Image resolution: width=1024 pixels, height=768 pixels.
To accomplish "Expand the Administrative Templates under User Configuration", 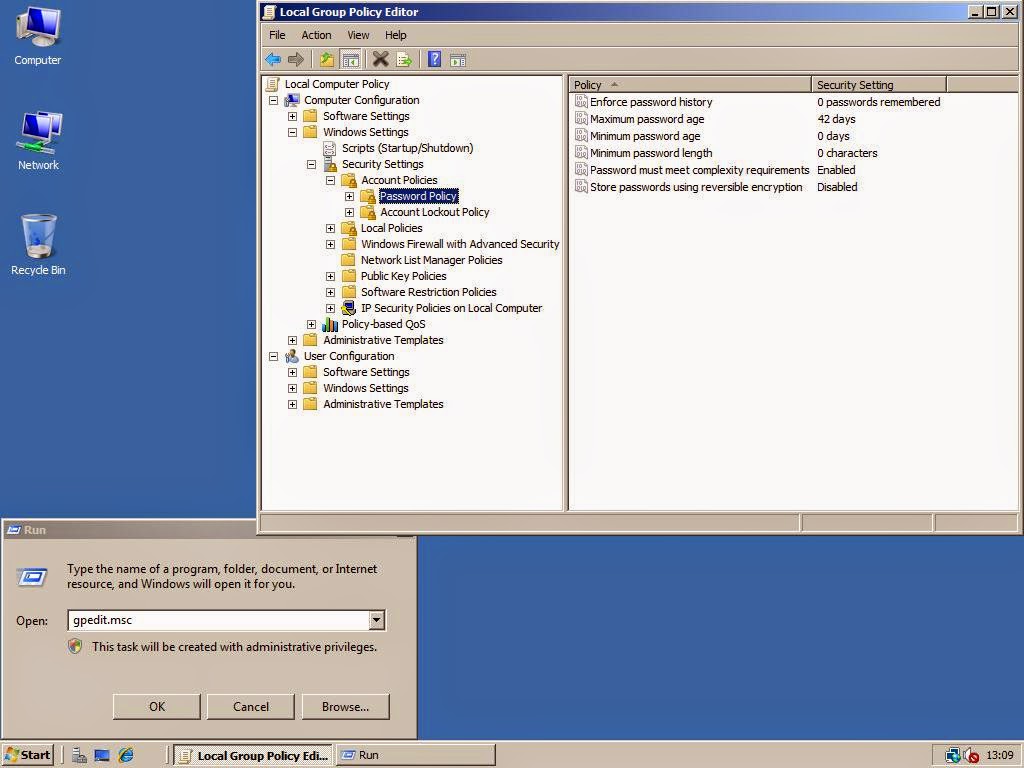I will (x=291, y=404).
